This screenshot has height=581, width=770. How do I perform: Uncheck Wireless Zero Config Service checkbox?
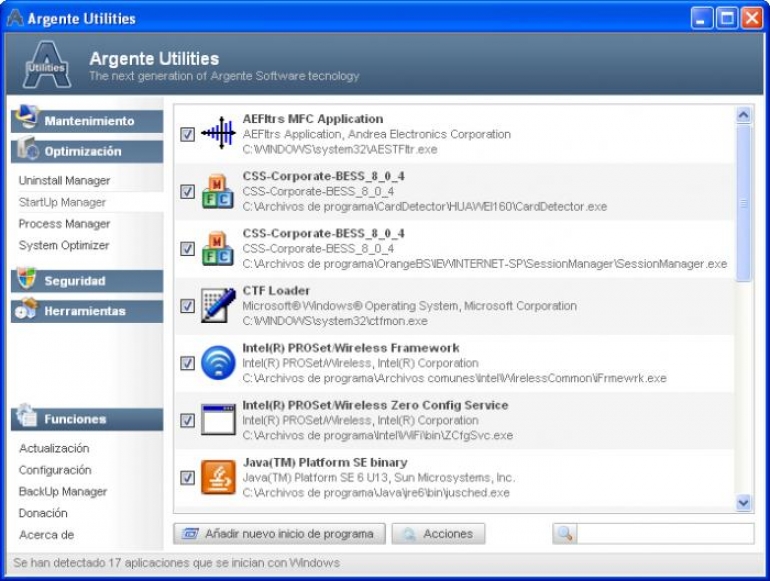tap(187, 420)
